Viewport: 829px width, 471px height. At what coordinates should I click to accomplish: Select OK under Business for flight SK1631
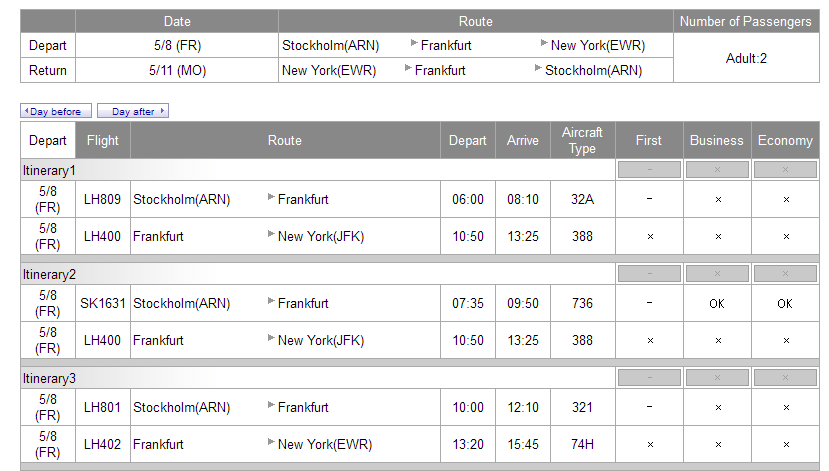717,303
